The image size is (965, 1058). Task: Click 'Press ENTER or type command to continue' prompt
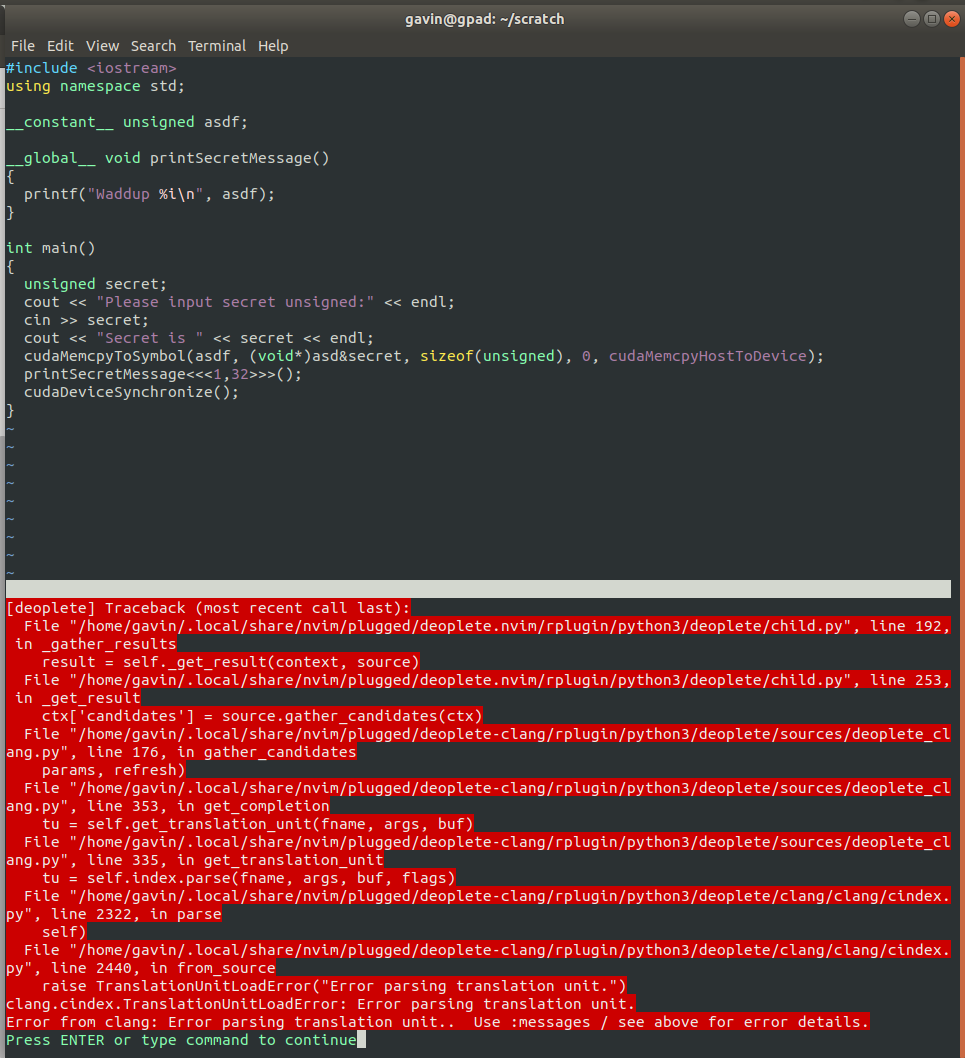181,1040
